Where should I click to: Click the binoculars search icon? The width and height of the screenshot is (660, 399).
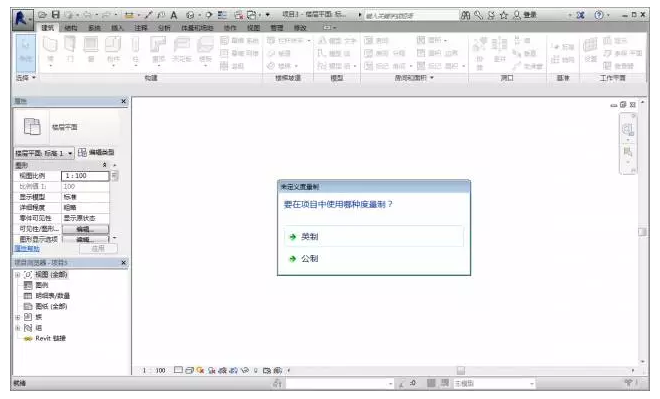tap(465, 15)
